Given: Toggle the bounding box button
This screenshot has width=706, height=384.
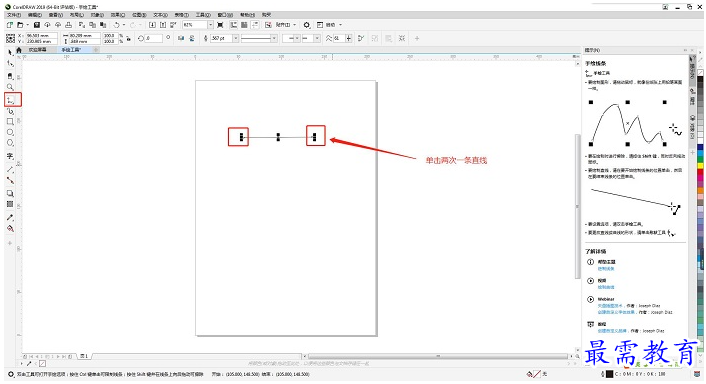Looking at the screenshot, I should point(402,38).
